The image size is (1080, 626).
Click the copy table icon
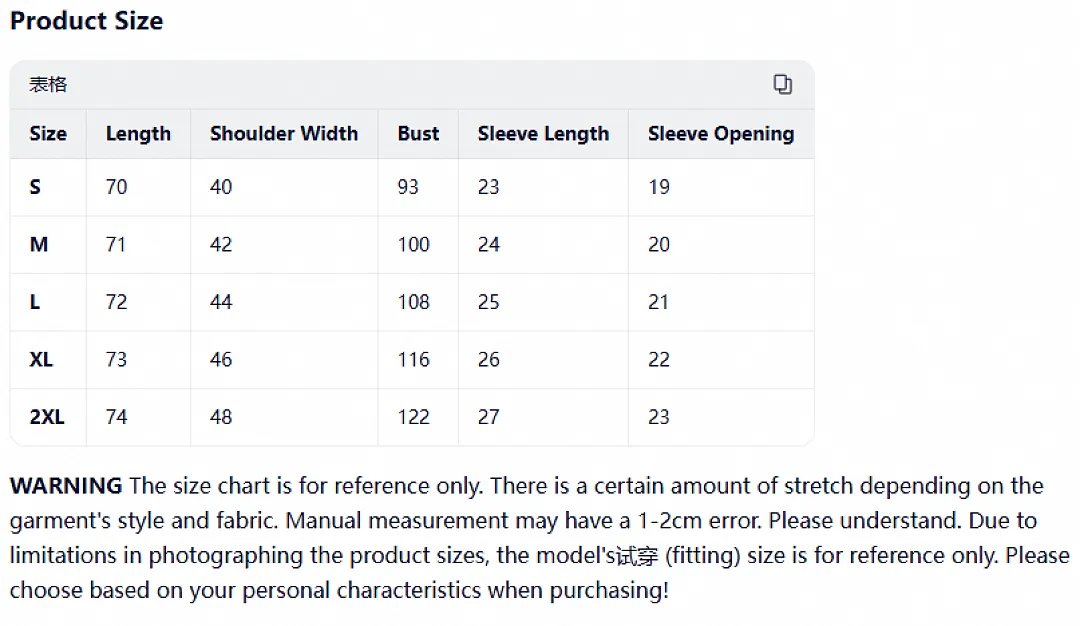click(782, 84)
